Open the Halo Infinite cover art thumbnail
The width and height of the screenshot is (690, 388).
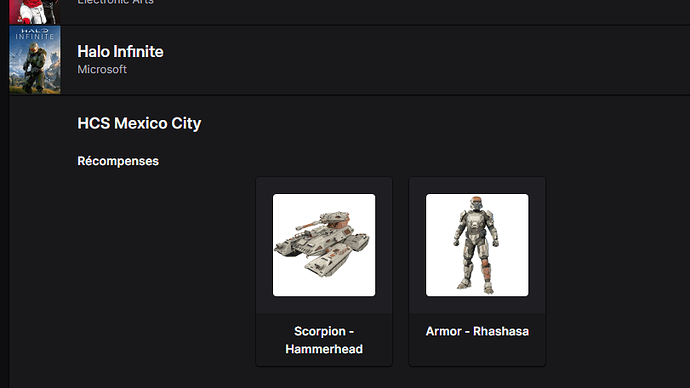pos(35,59)
